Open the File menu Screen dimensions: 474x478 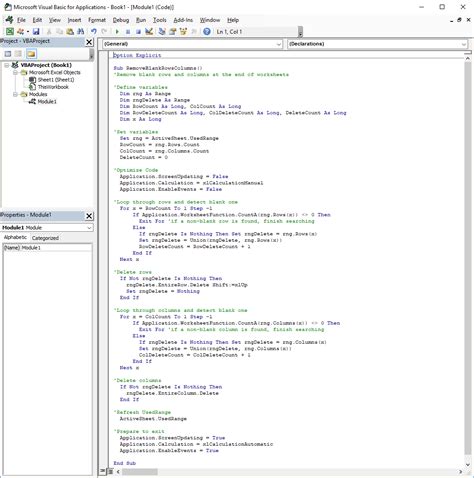click(21, 20)
